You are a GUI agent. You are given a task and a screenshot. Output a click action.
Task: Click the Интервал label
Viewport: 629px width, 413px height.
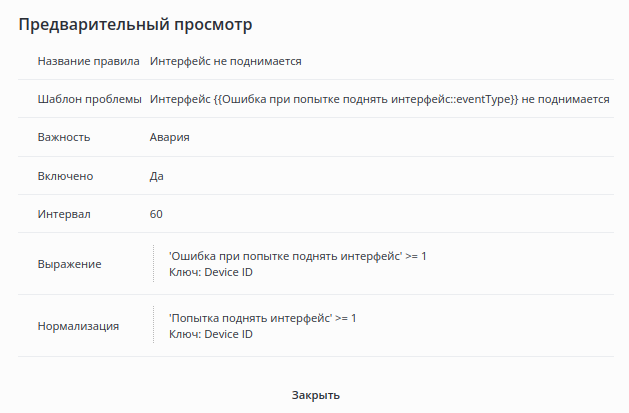64,214
